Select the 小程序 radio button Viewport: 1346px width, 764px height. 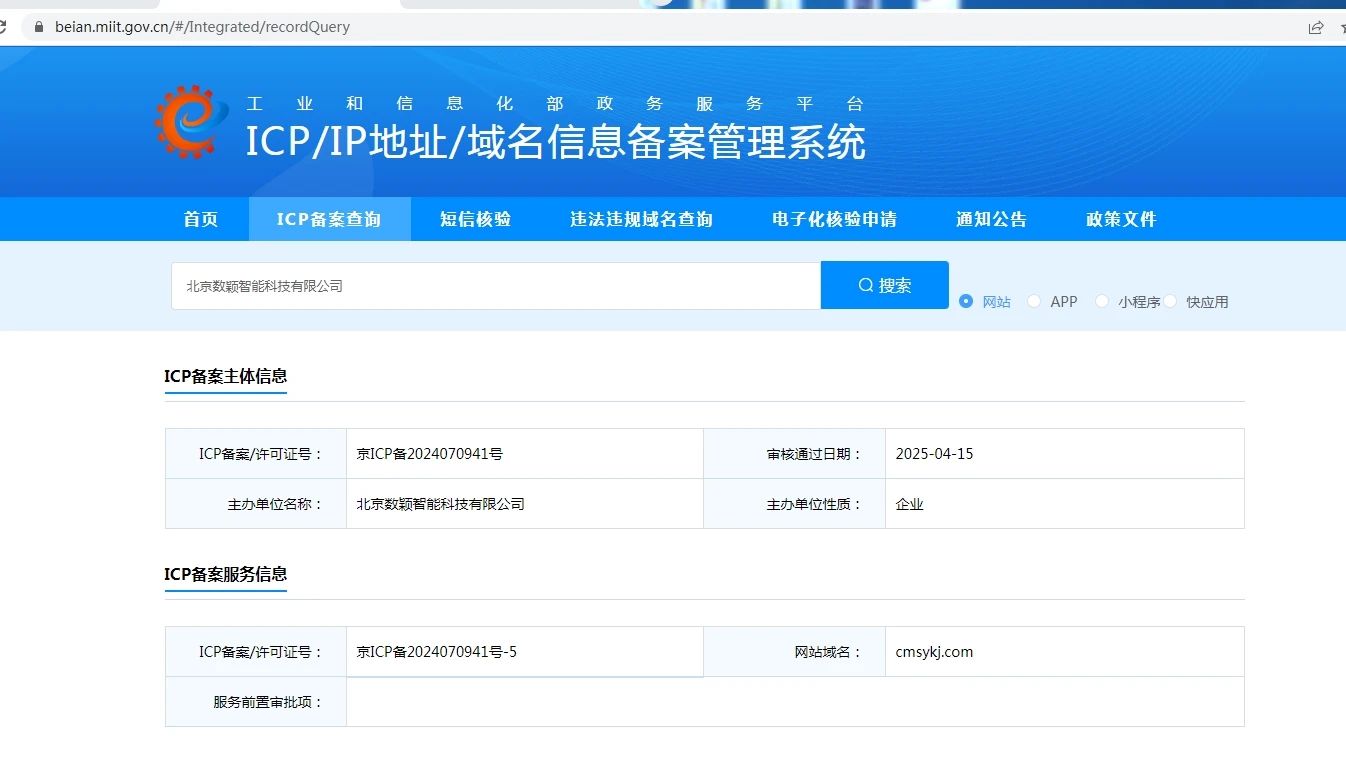(x=1102, y=301)
